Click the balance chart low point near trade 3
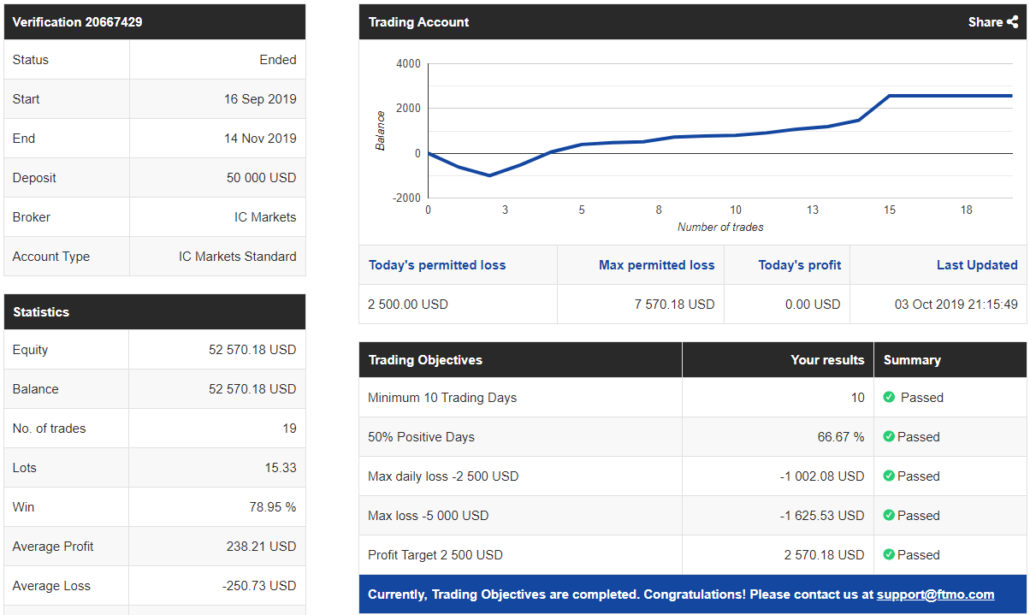Viewport: 1030px width, 615px height. (x=489, y=175)
